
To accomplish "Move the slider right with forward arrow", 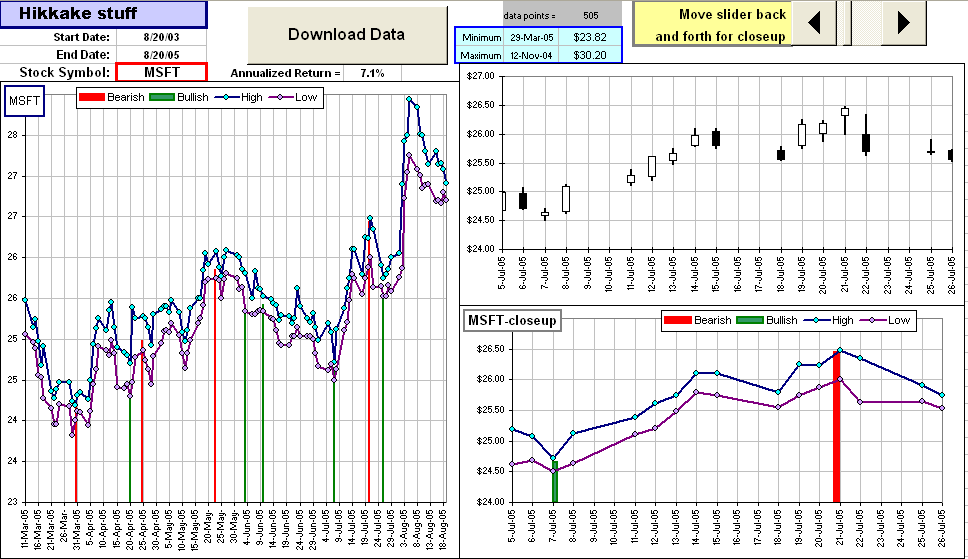I will (x=903, y=23).
